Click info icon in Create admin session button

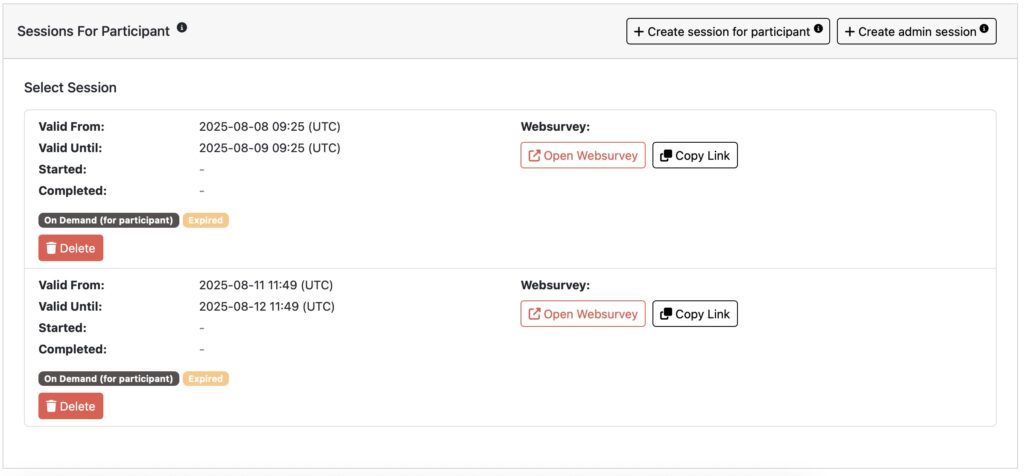pyautogui.click(x=985, y=31)
